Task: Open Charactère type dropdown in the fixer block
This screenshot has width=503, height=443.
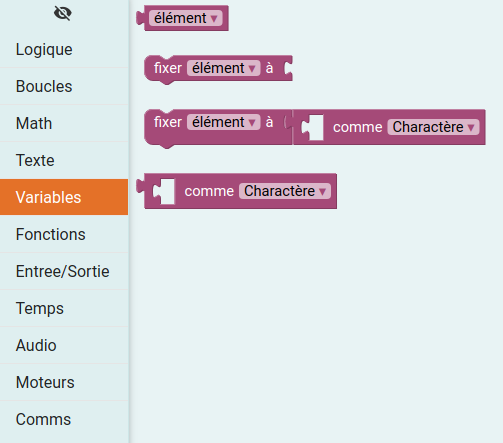Action: (x=433, y=127)
